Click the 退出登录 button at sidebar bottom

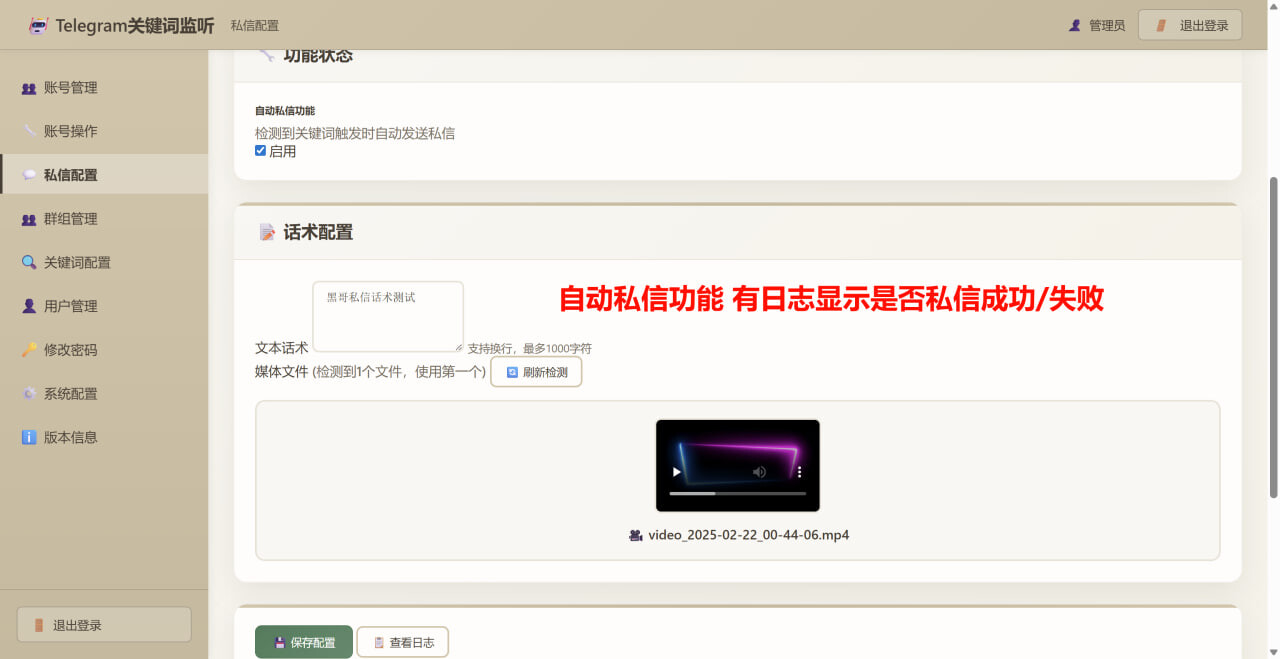104,625
